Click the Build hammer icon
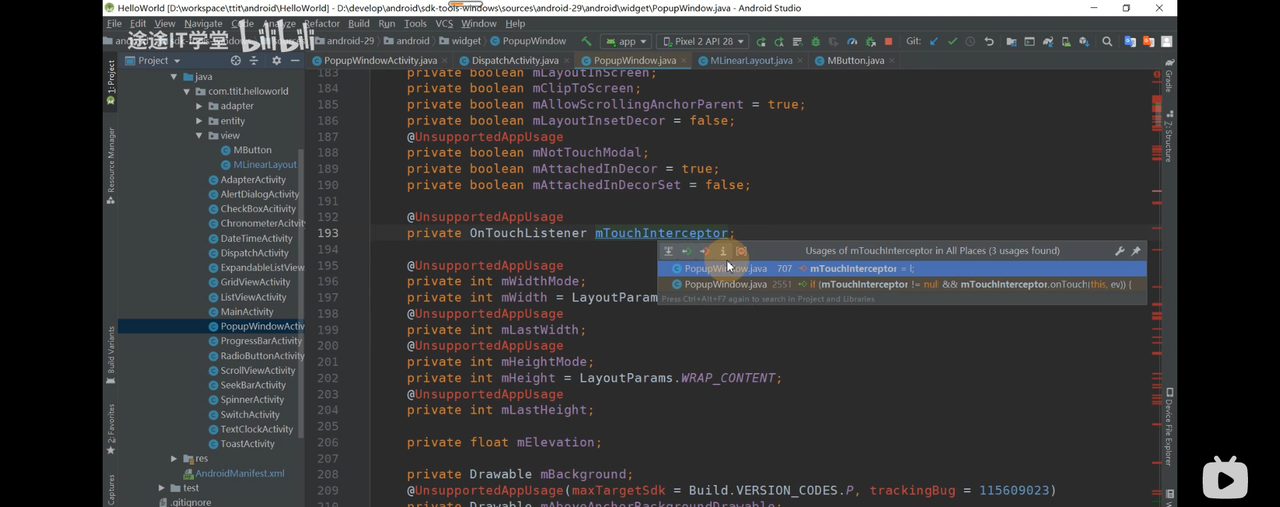This screenshot has height=507, width=1280. click(586, 42)
